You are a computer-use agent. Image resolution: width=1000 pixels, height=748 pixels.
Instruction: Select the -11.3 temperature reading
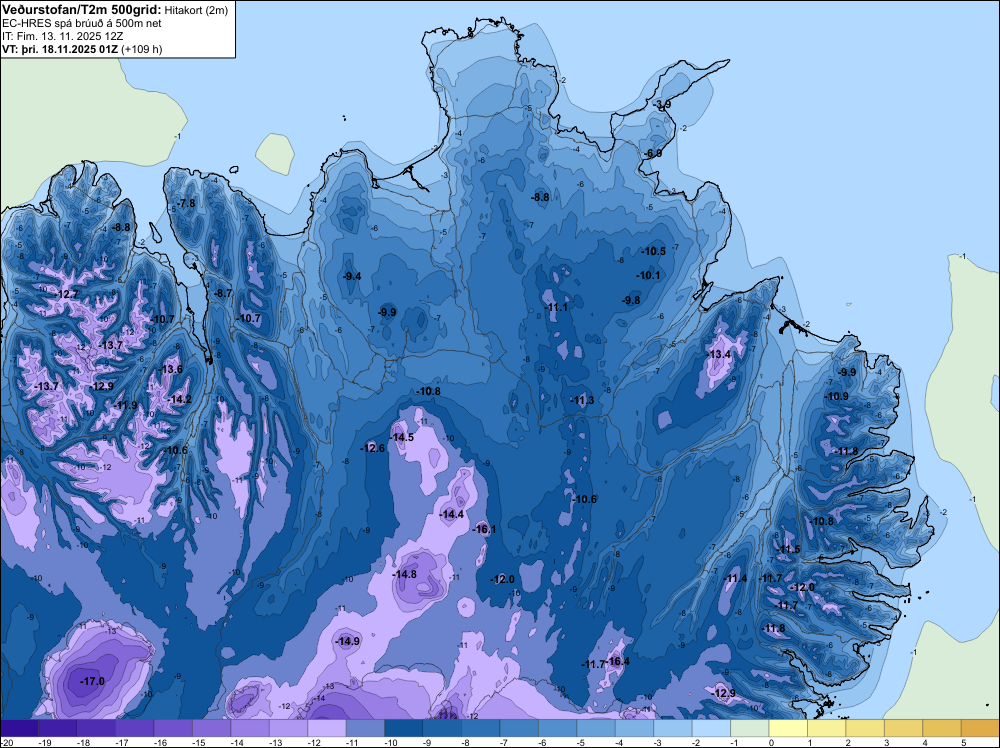(582, 400)
